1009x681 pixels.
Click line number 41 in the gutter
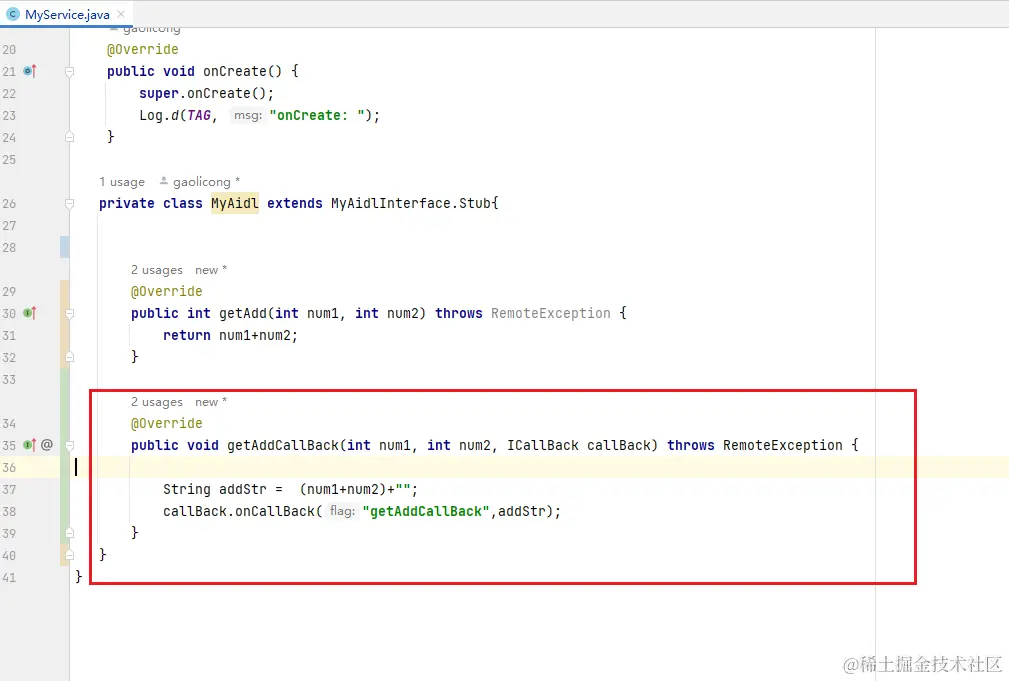click(x=9, y=577)
